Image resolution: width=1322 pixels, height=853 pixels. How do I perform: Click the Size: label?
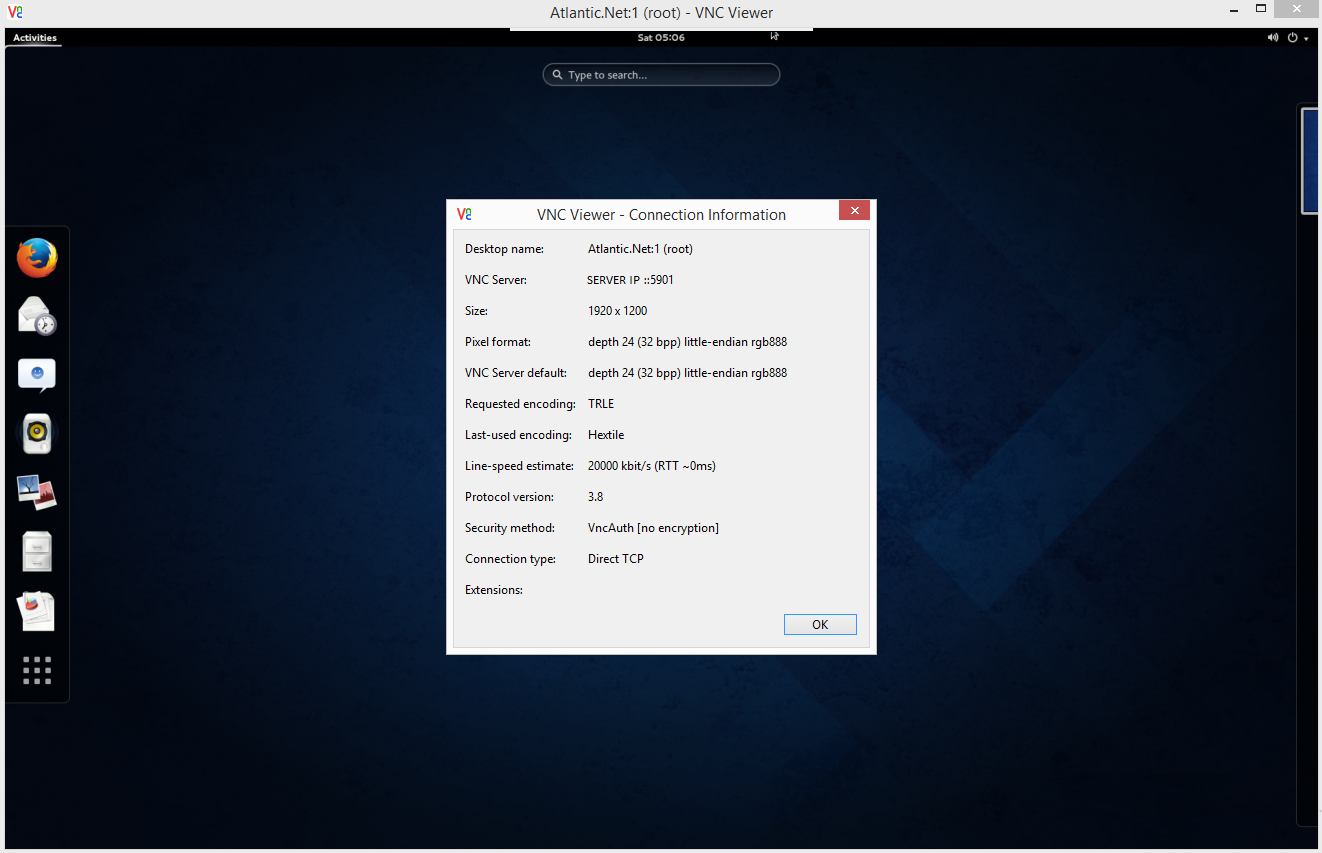[x=477, y=311]
